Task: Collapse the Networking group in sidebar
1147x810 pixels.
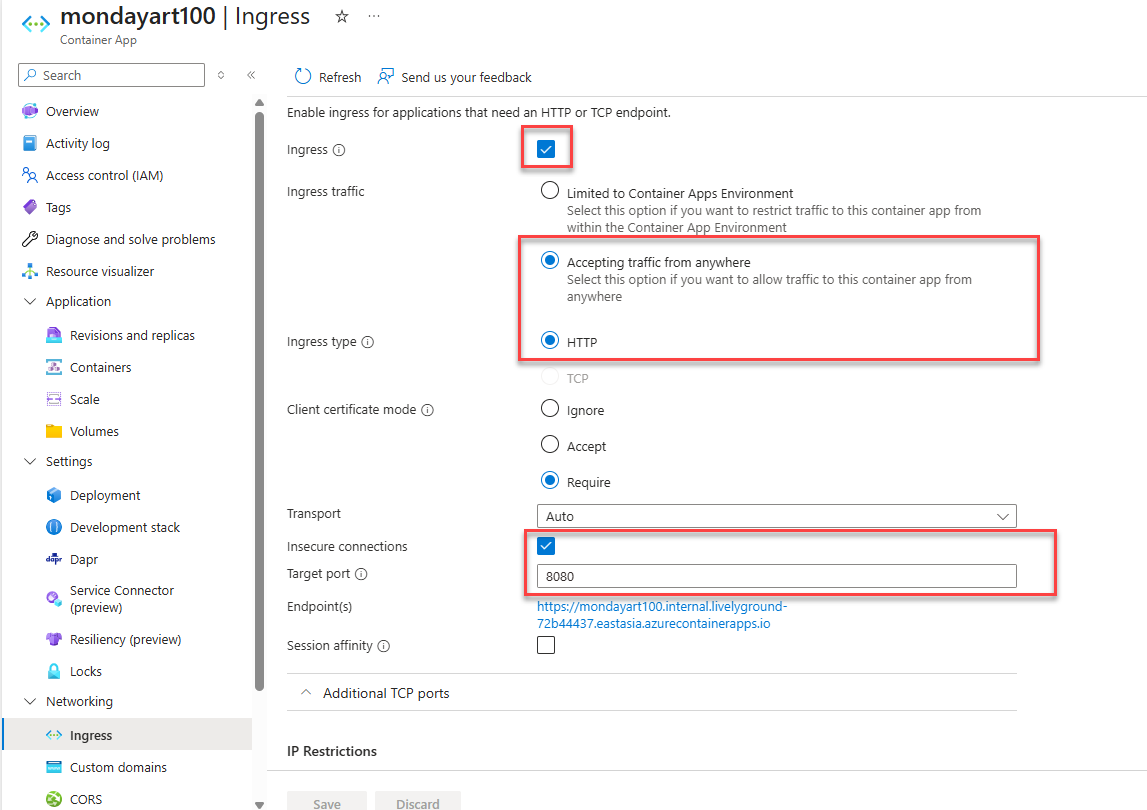Action: point(30,701)
